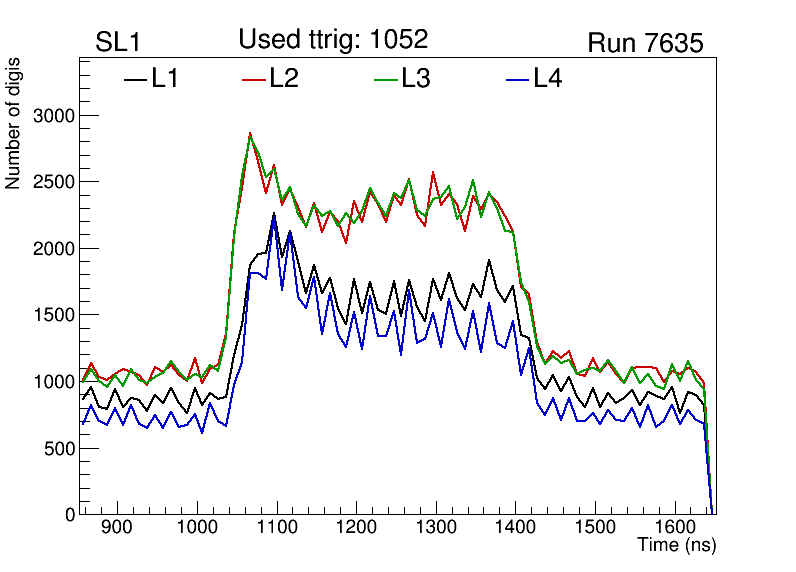Select the L1 legend text label
This screenshot has width=796, height=572.
165,79
